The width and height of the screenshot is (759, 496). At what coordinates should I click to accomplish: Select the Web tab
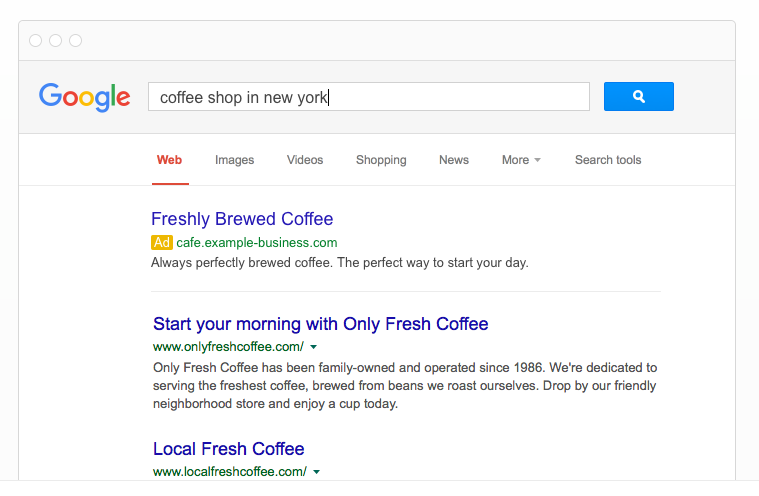(x=169, y=160)
